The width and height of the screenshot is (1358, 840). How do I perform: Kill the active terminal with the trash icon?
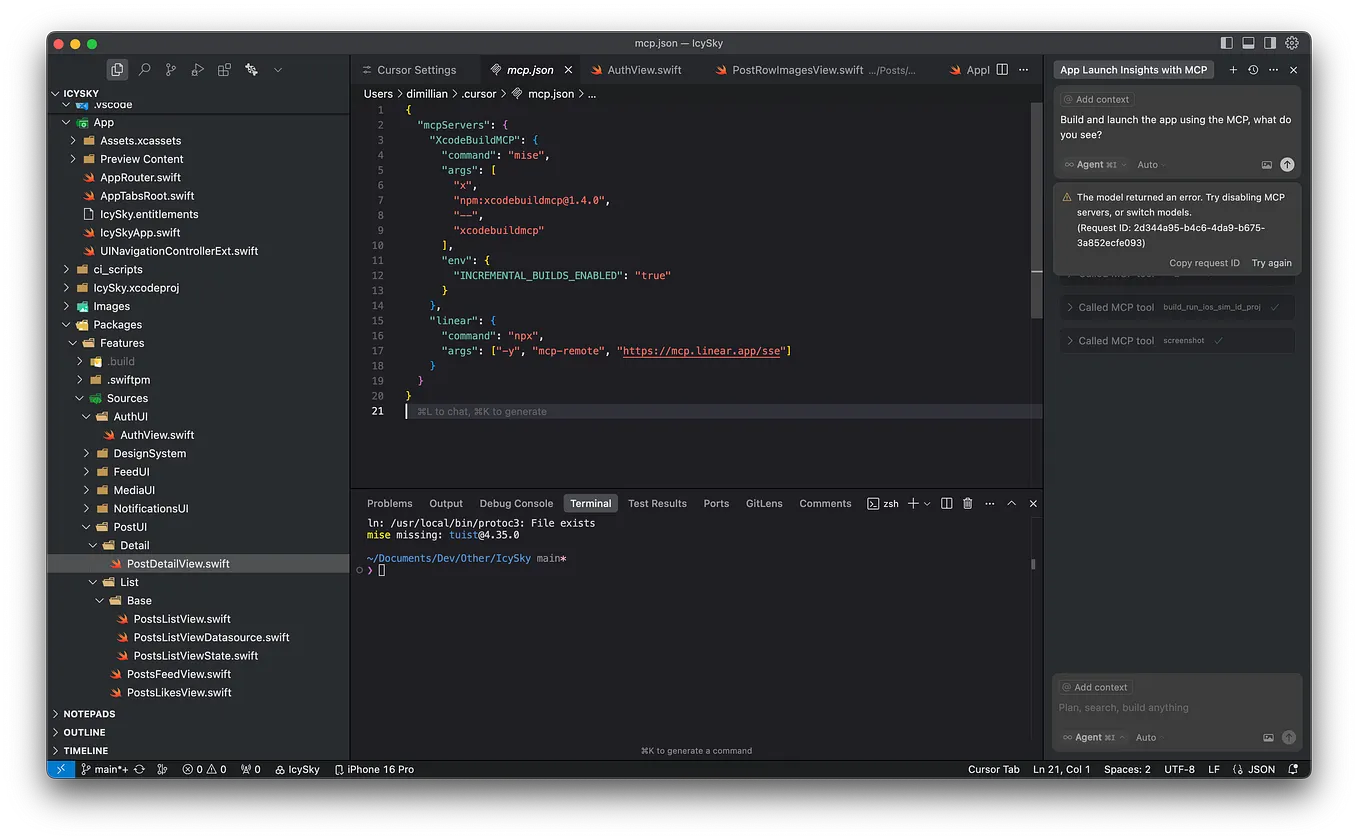967,503
